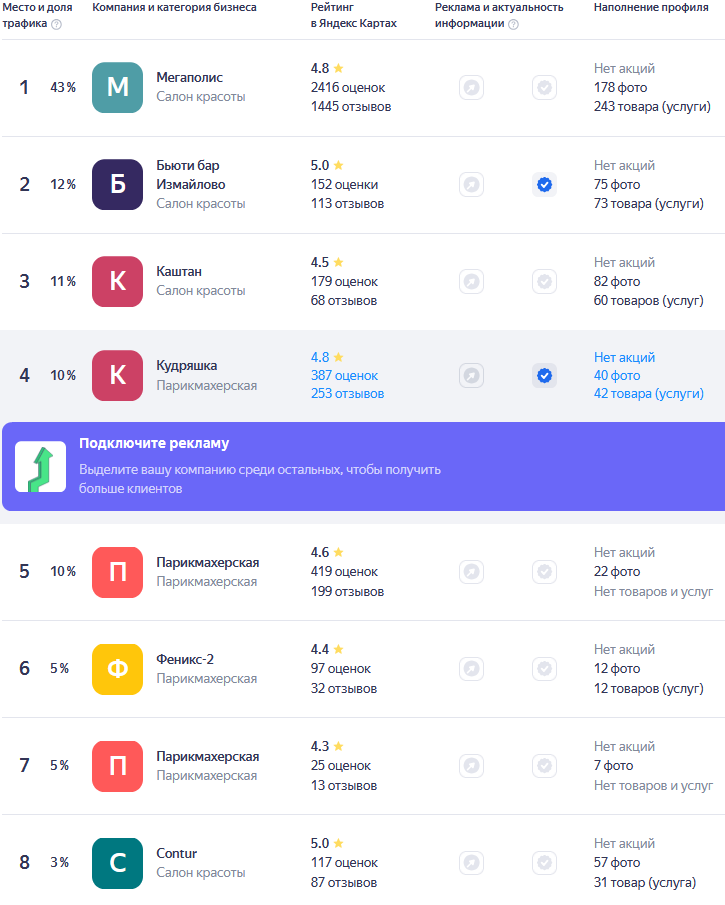Click the Contur teal avatar icon
The image size is (725, 905).
click(x=117, y=863)
